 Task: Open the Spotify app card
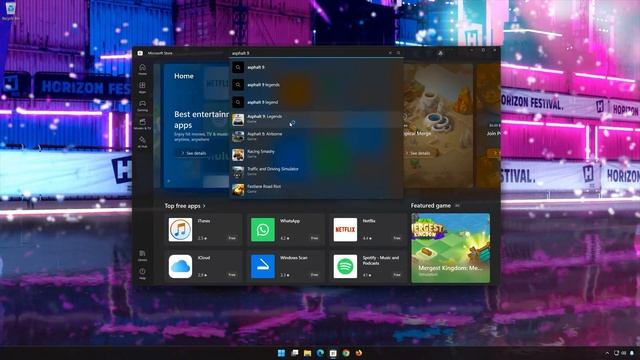tap(368, 266)
